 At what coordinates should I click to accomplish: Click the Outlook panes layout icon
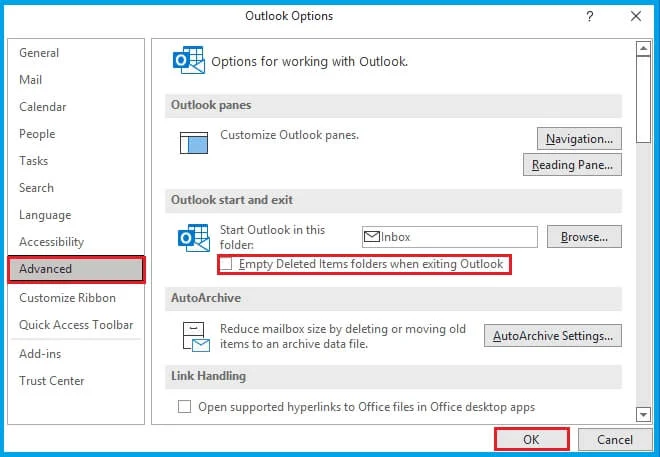194,143
